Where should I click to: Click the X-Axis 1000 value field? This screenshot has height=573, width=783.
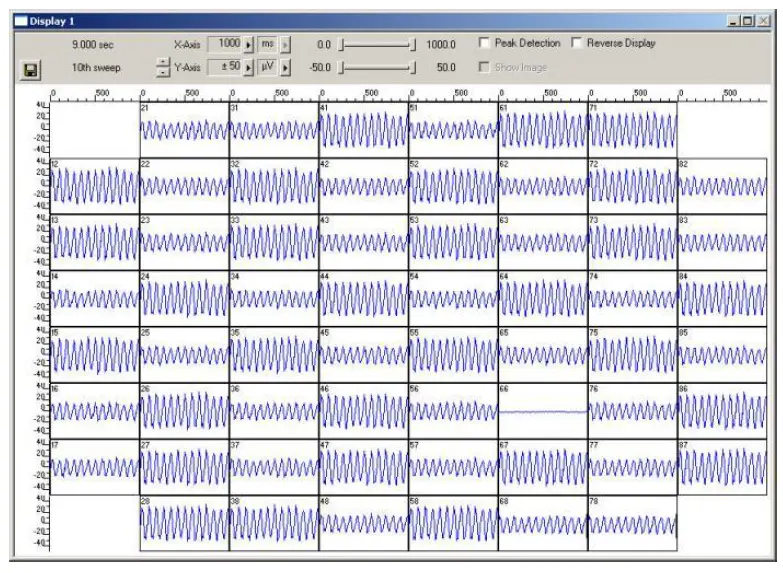click(225, 44)
